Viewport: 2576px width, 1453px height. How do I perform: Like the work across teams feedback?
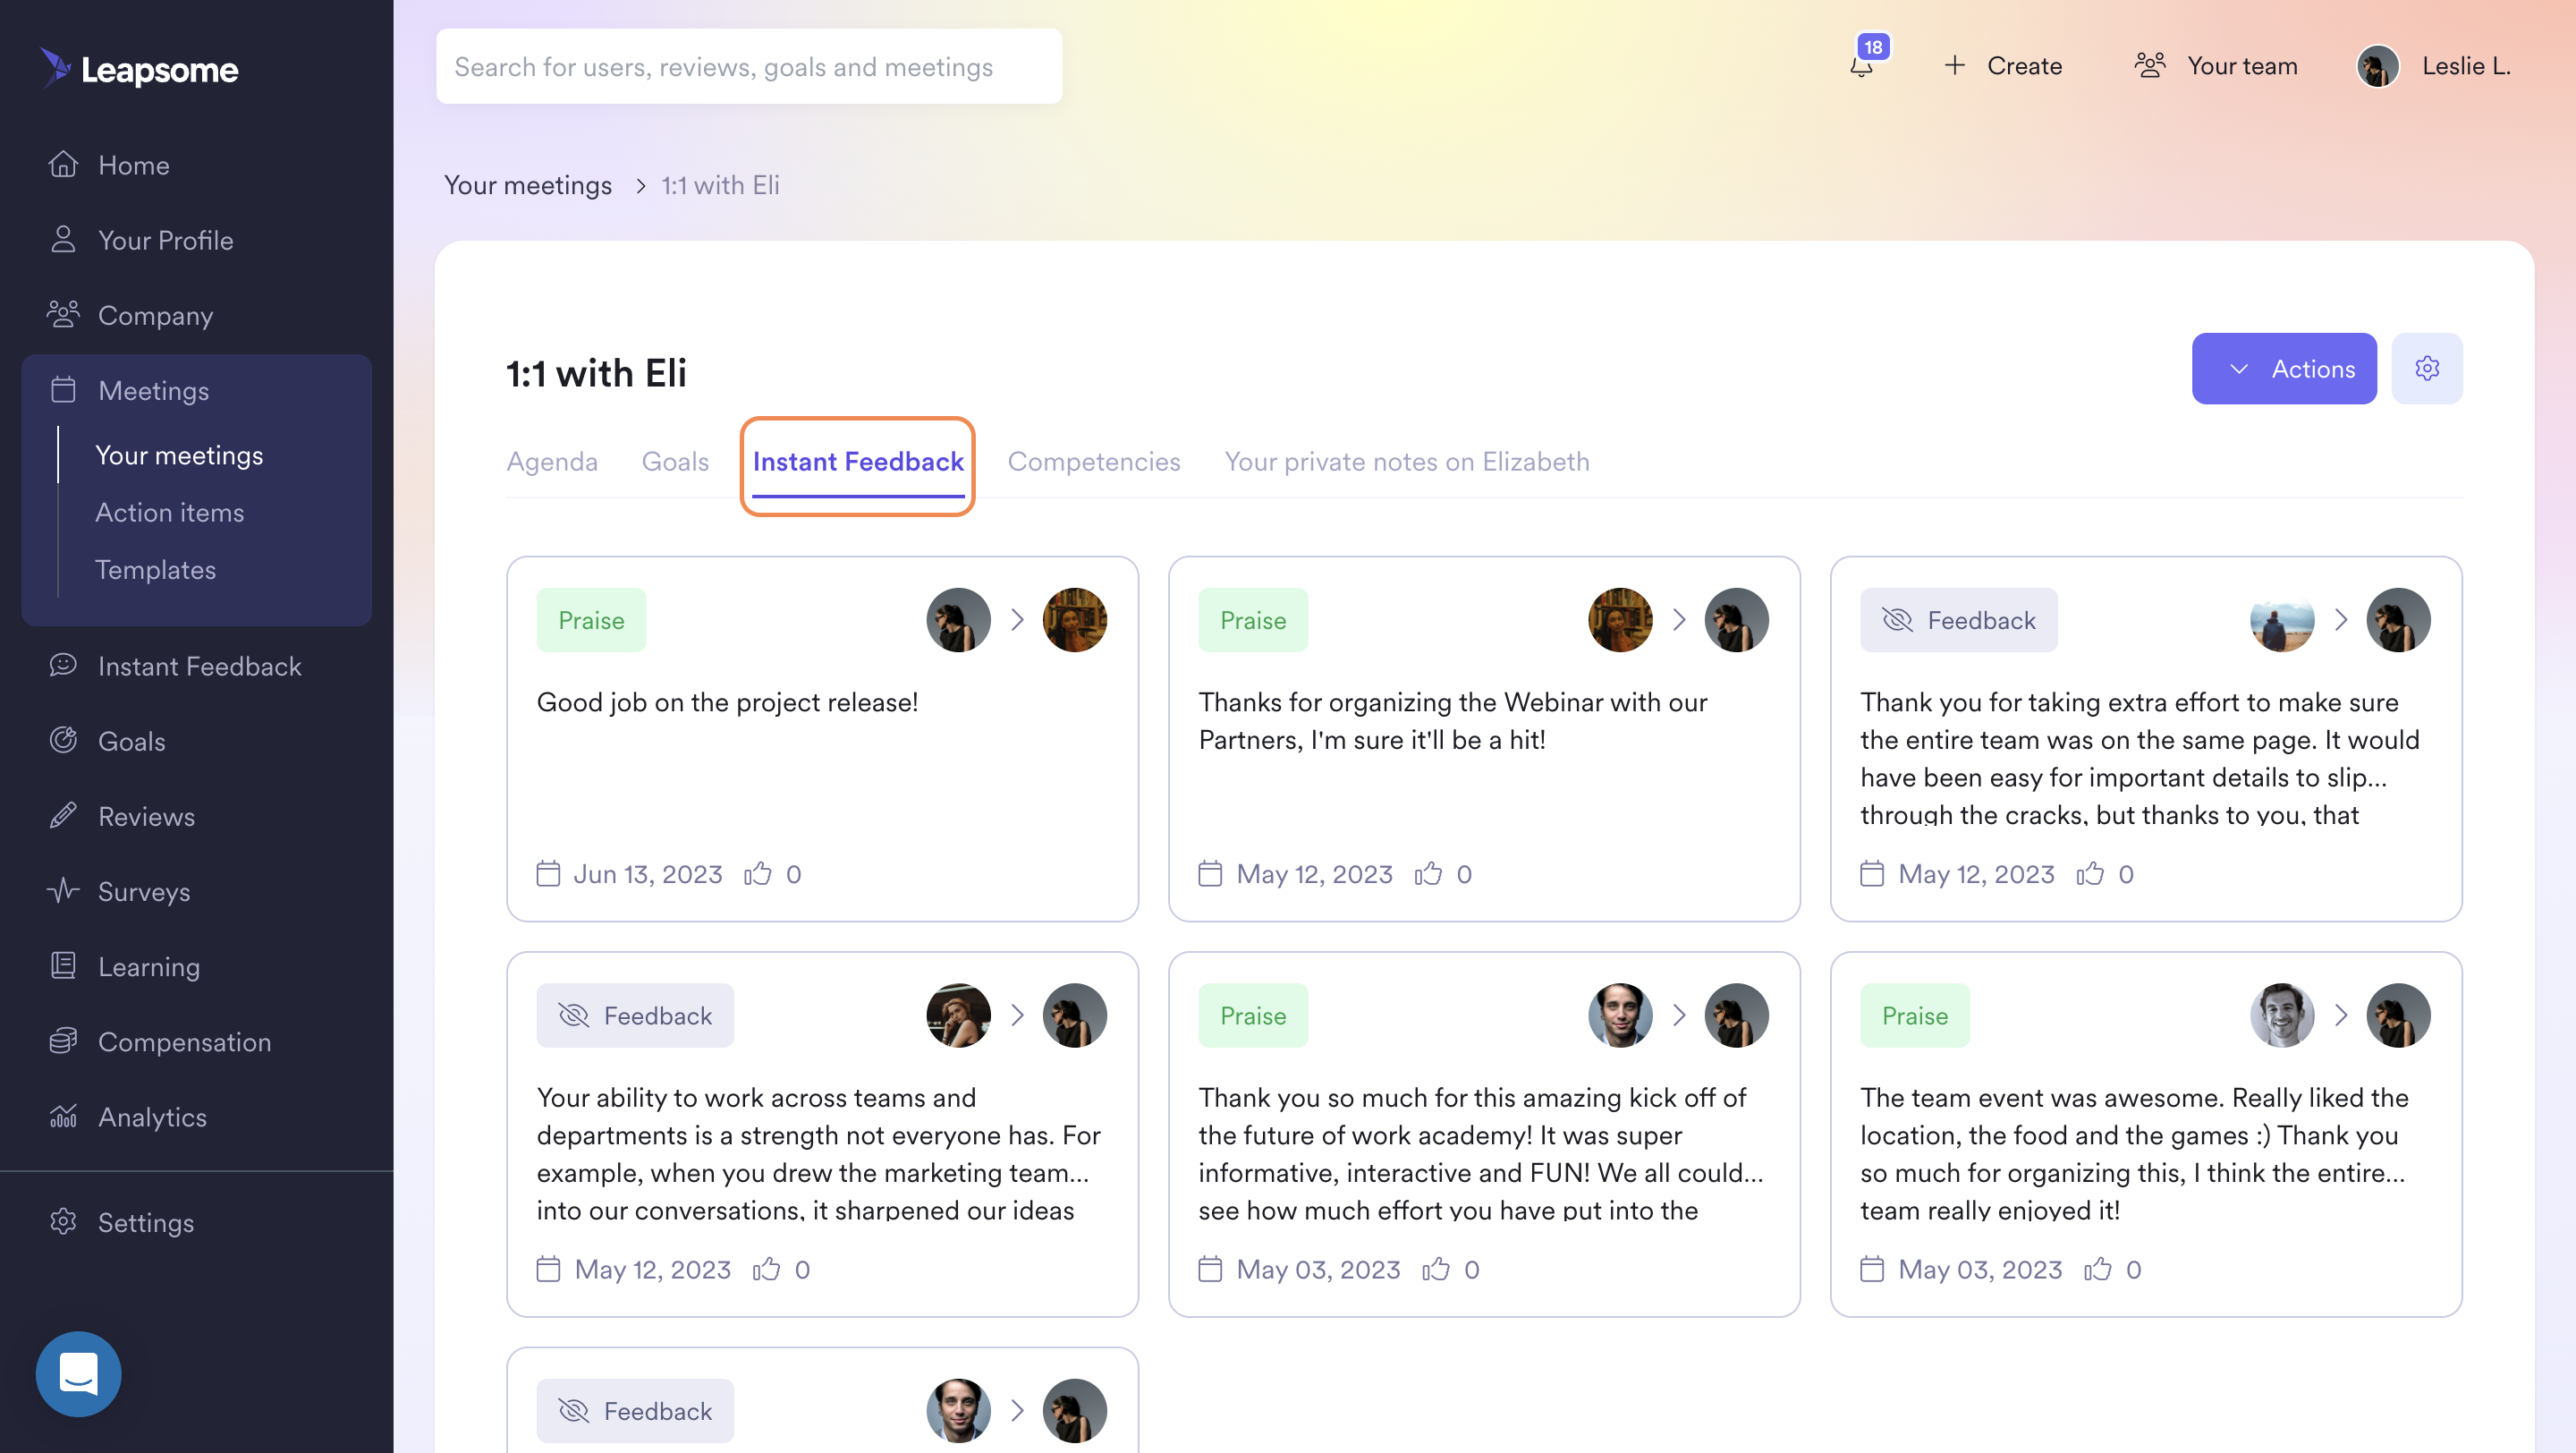[x=766, y=1269]
